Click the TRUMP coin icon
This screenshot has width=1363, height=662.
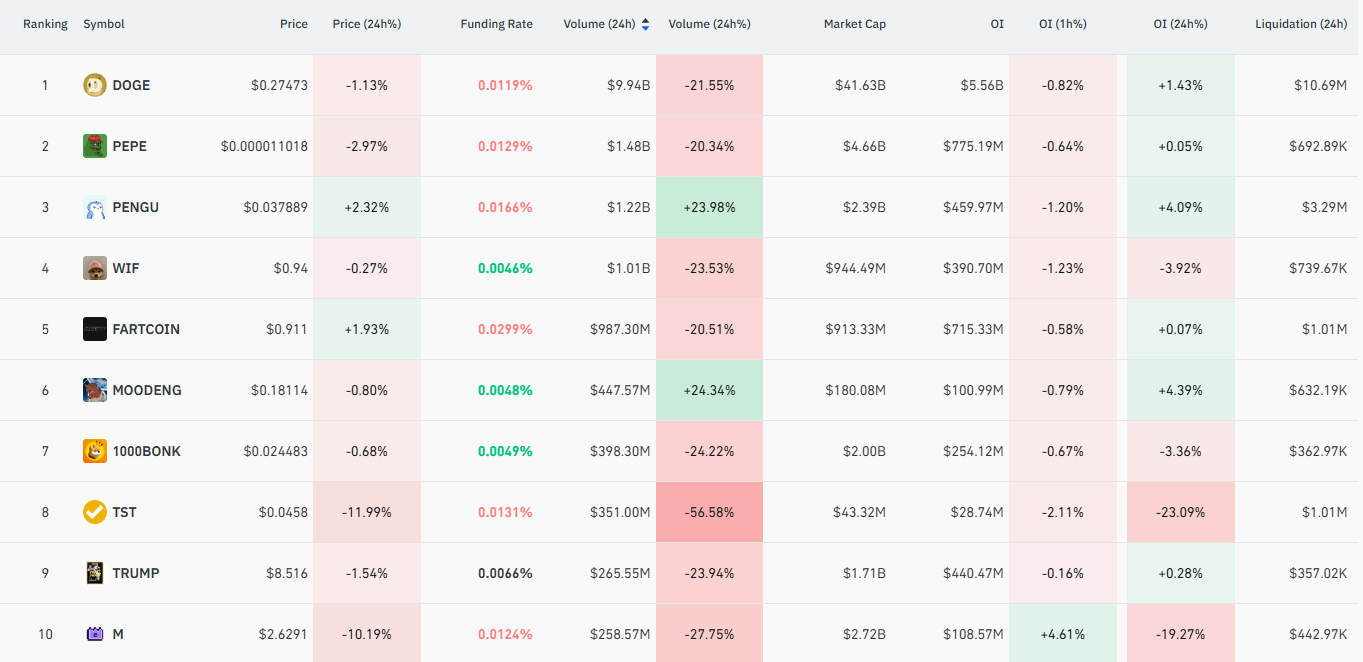tap(95, 573)
